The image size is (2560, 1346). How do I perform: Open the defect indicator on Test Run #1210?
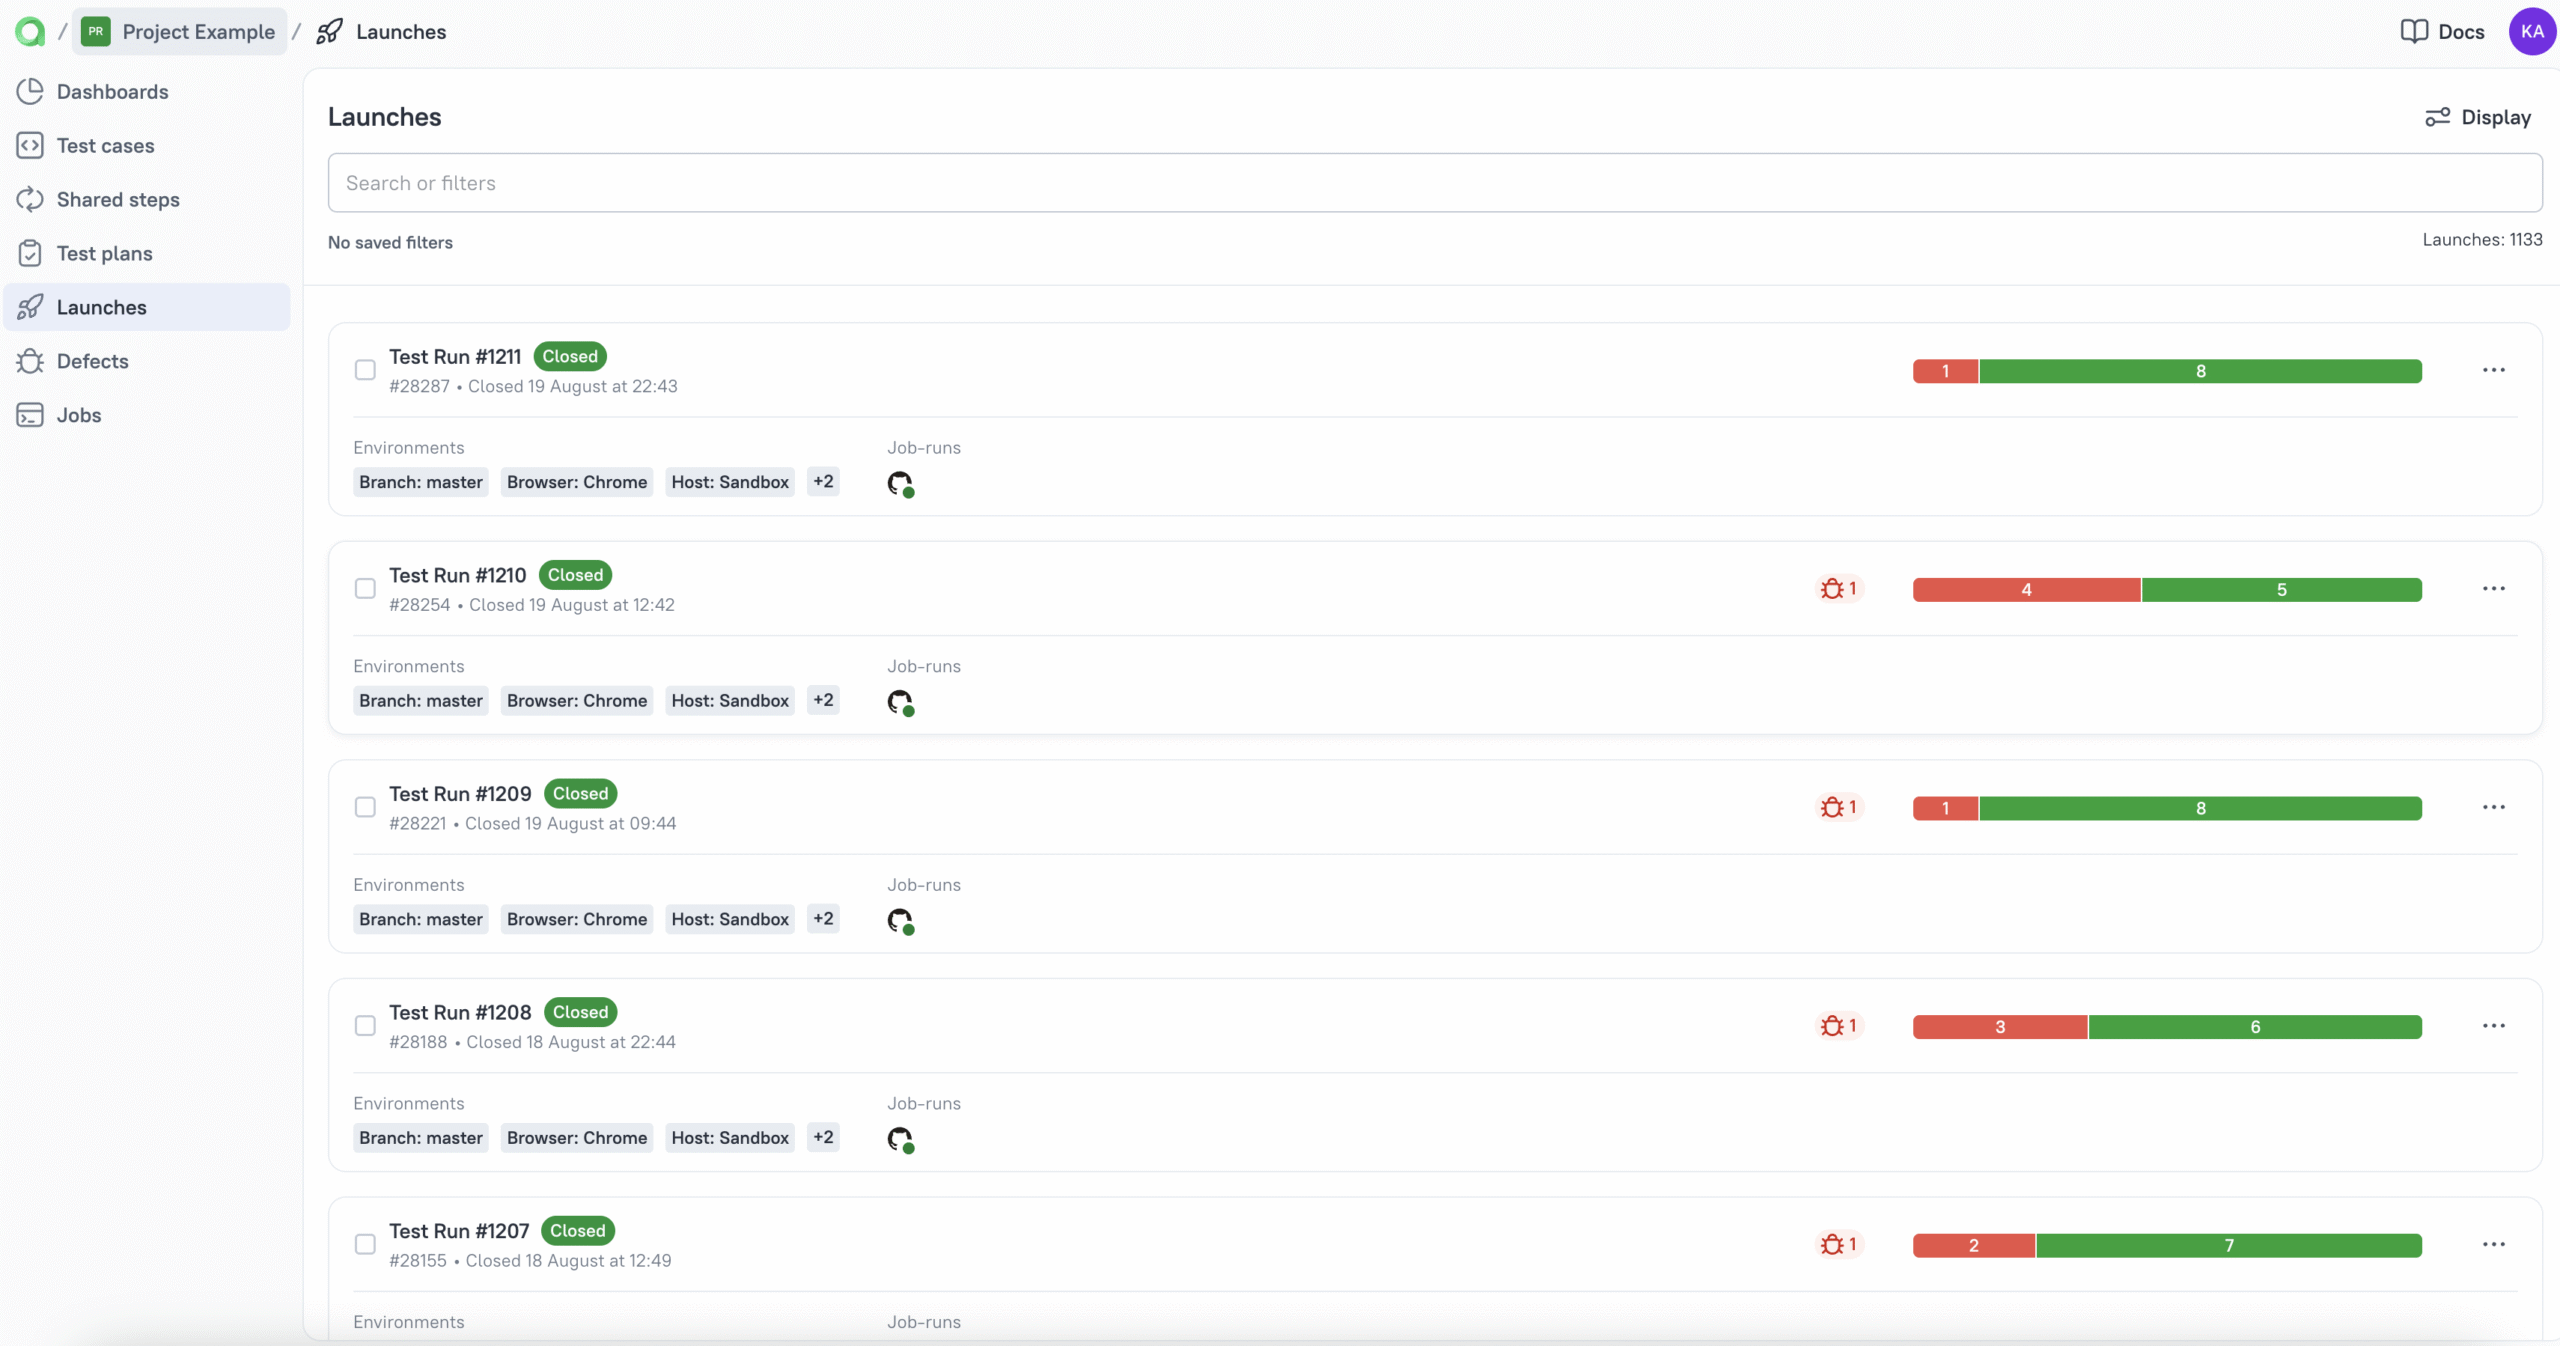[1838, 588]
